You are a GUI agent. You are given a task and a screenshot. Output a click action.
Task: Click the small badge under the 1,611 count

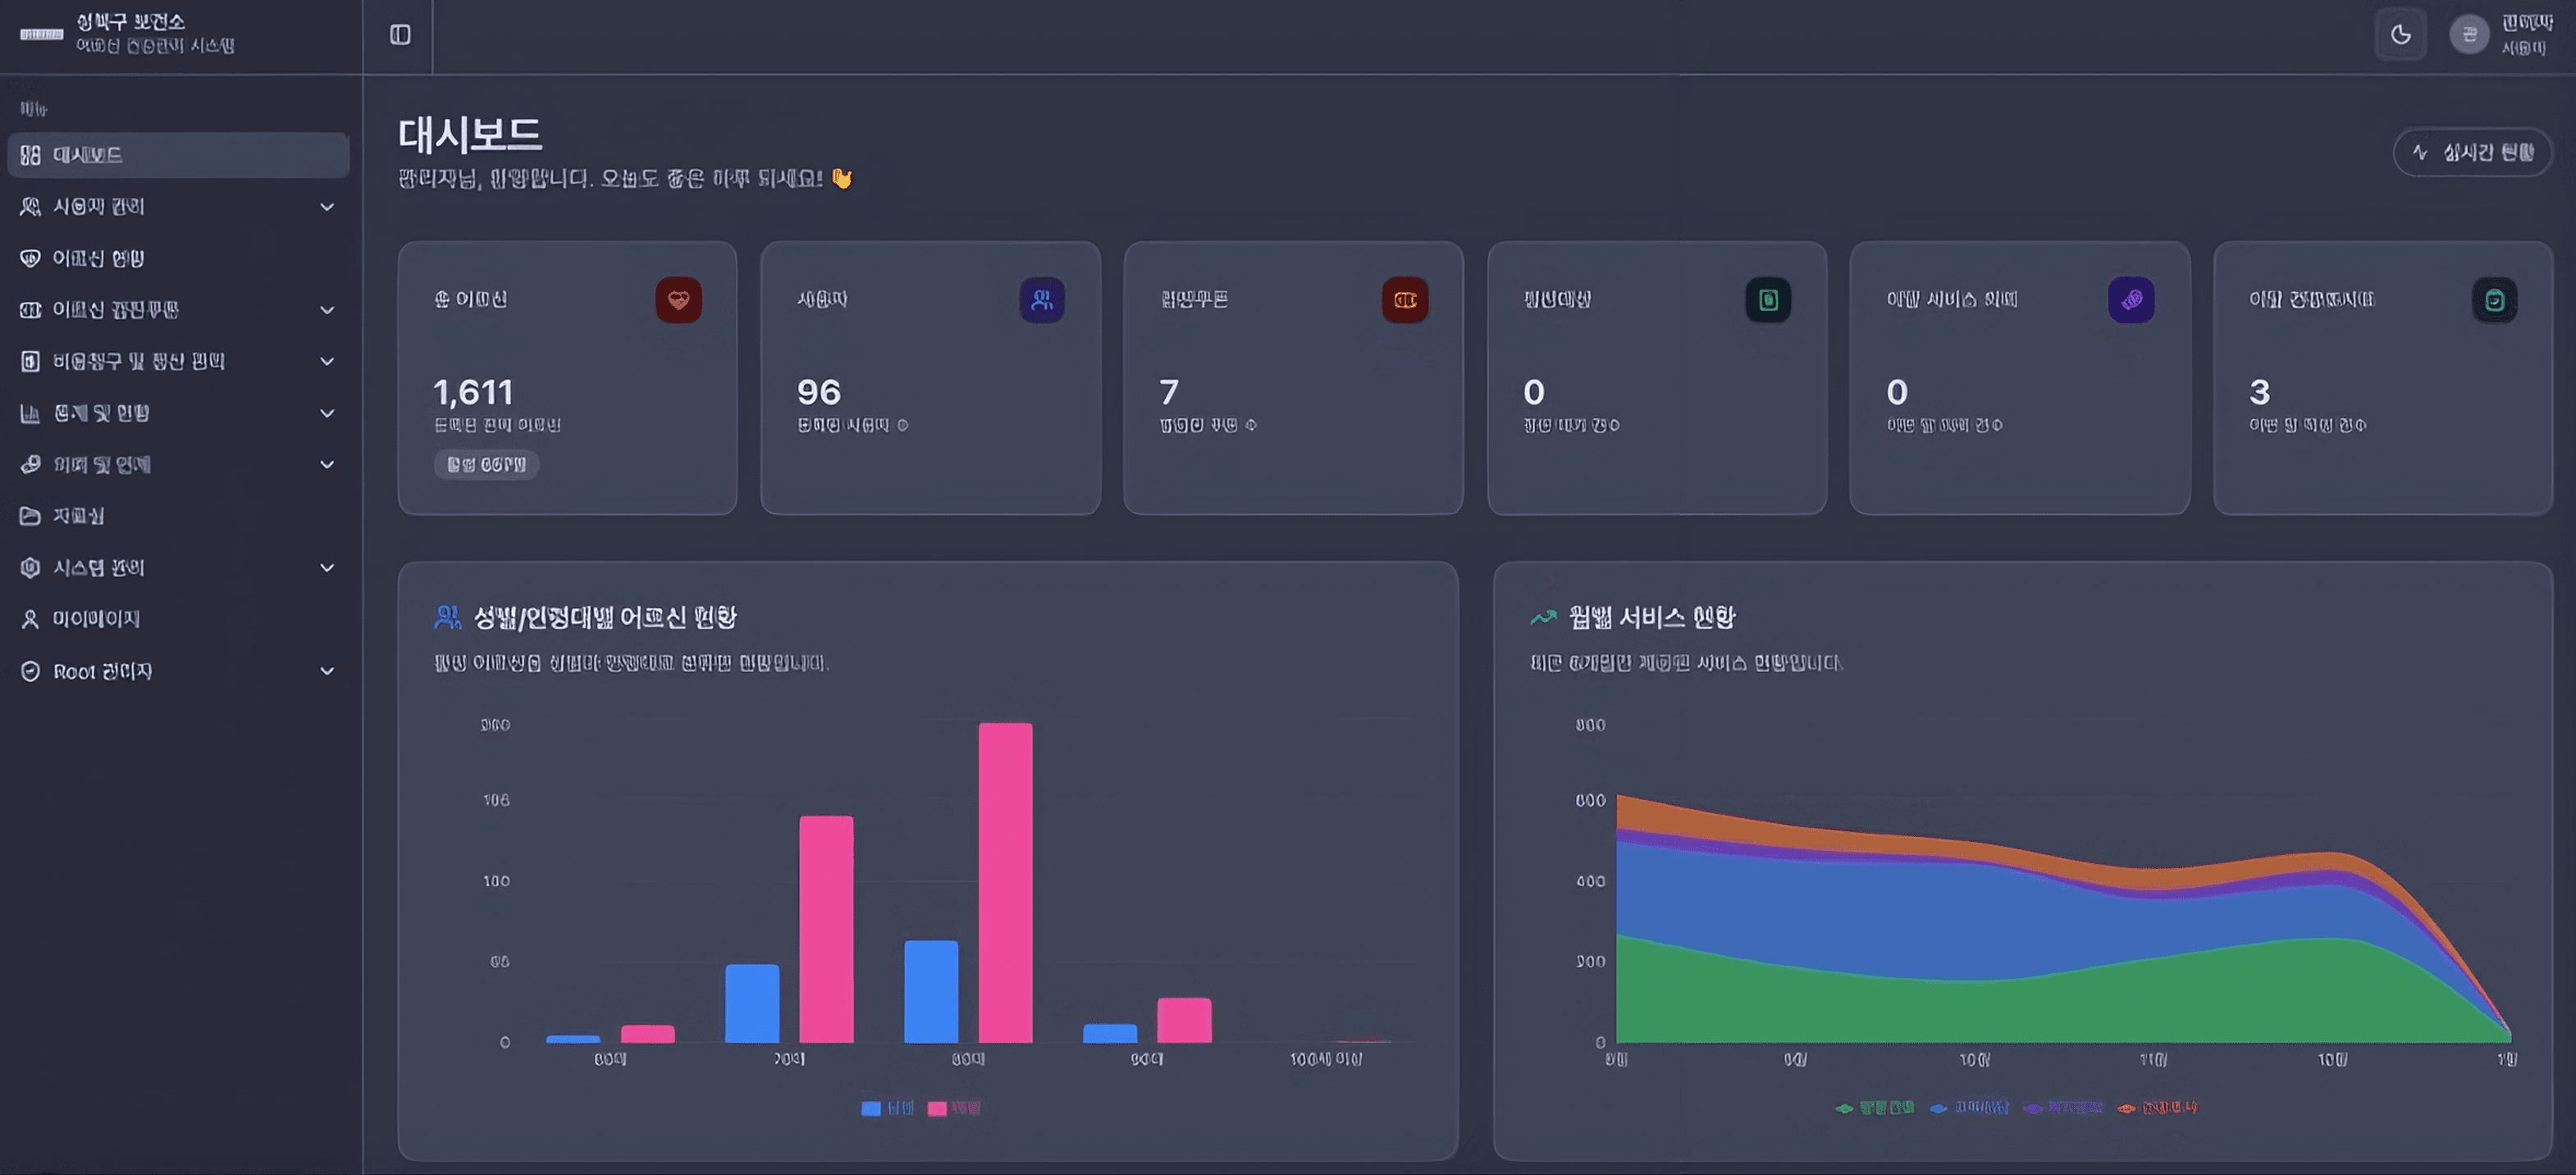pyautogui.click(x=486, y=464)
